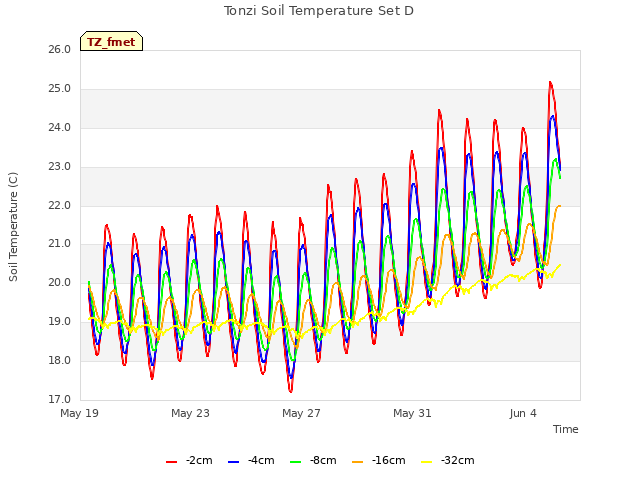
Task: Select the -32cm legend label
Action: point(458,460)
